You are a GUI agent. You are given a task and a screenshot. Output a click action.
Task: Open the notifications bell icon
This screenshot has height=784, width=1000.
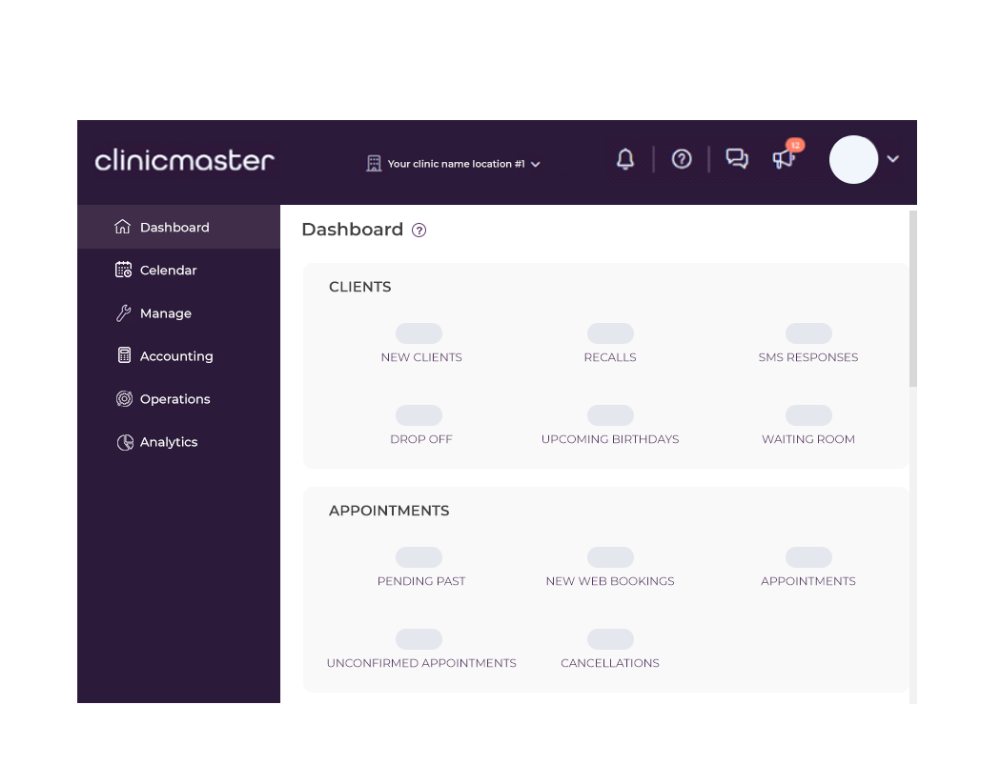(625, 159)
